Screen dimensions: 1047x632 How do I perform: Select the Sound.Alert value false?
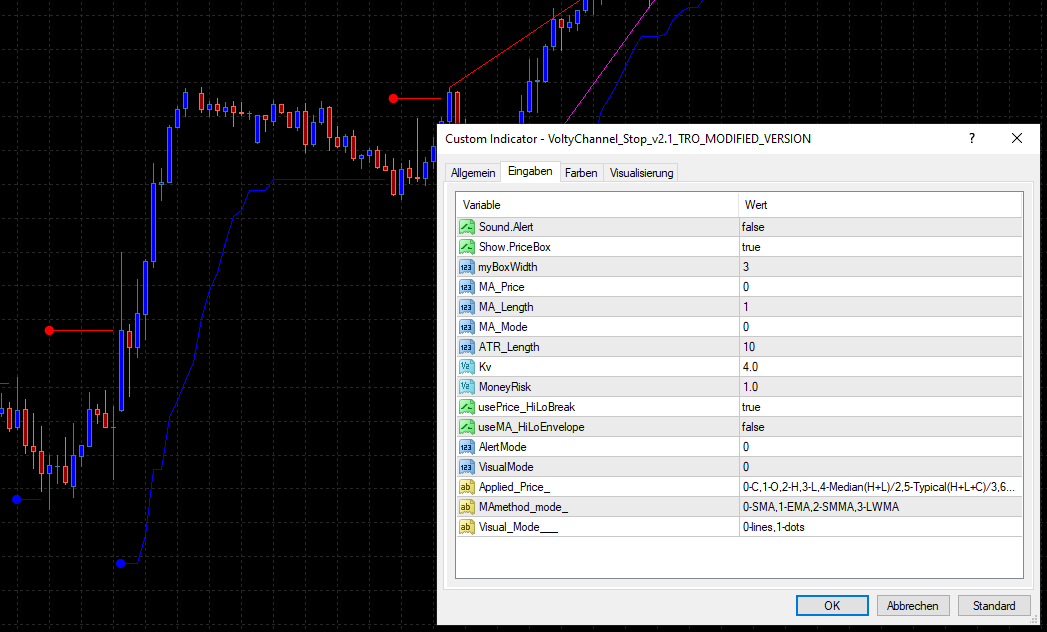753,226
